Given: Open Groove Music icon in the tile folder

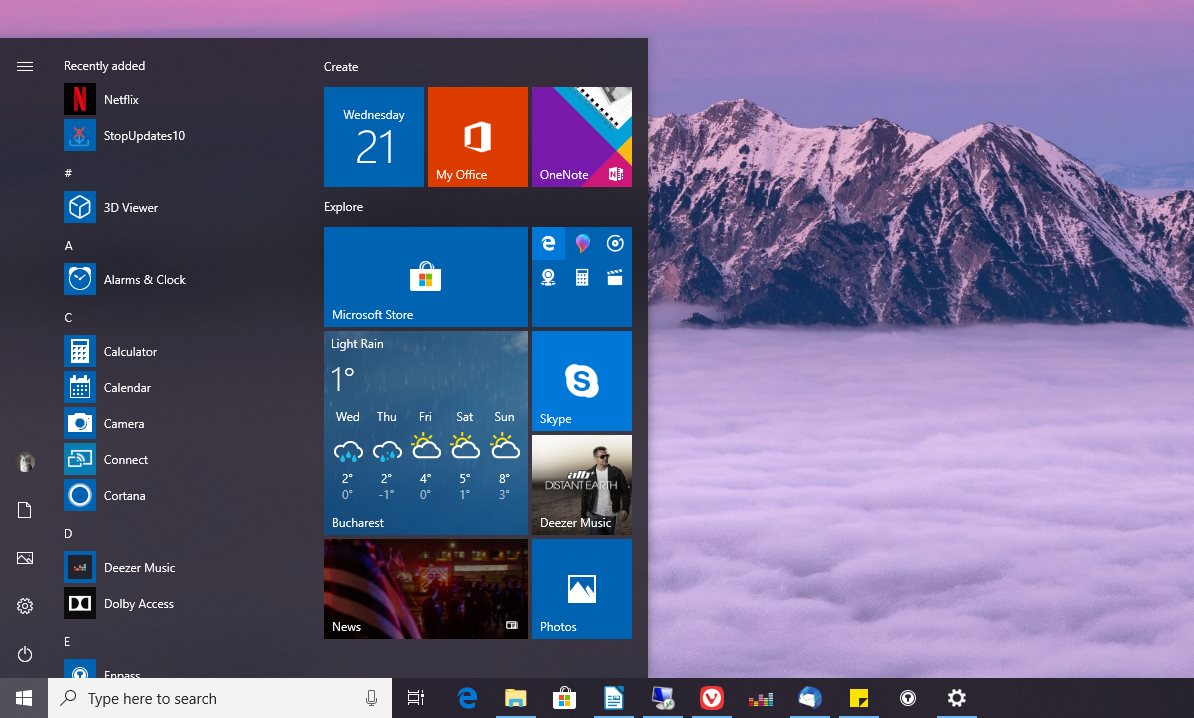Looking at the screenshot, I should (x=615, y=244).
